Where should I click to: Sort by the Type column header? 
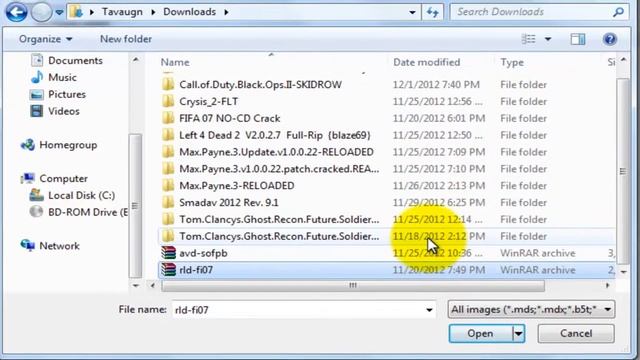coord(512,62)
